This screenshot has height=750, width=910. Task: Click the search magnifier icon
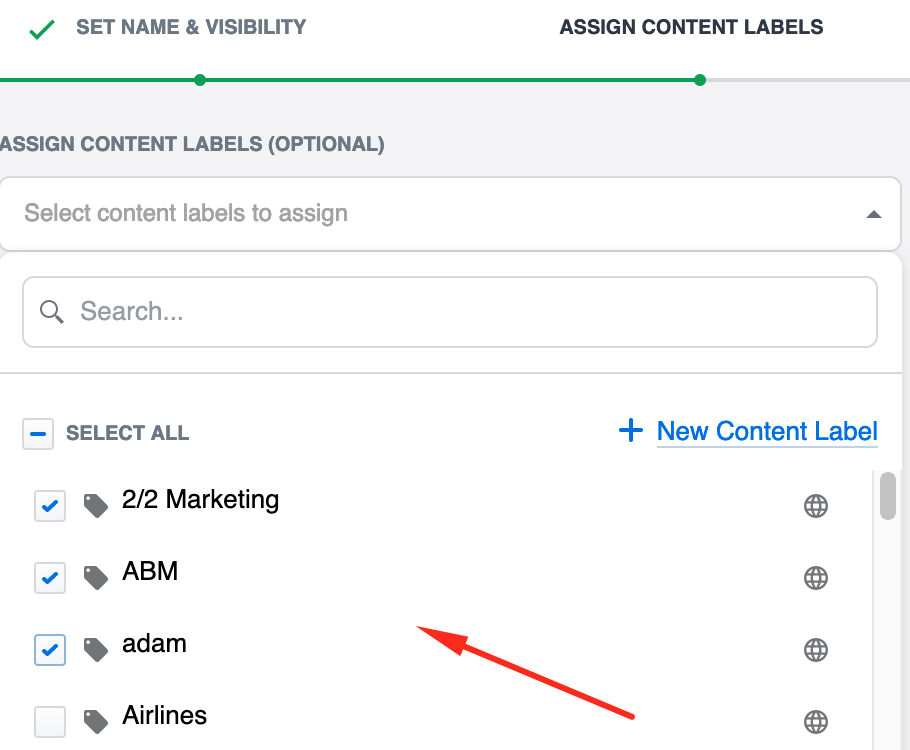[52, 312]
